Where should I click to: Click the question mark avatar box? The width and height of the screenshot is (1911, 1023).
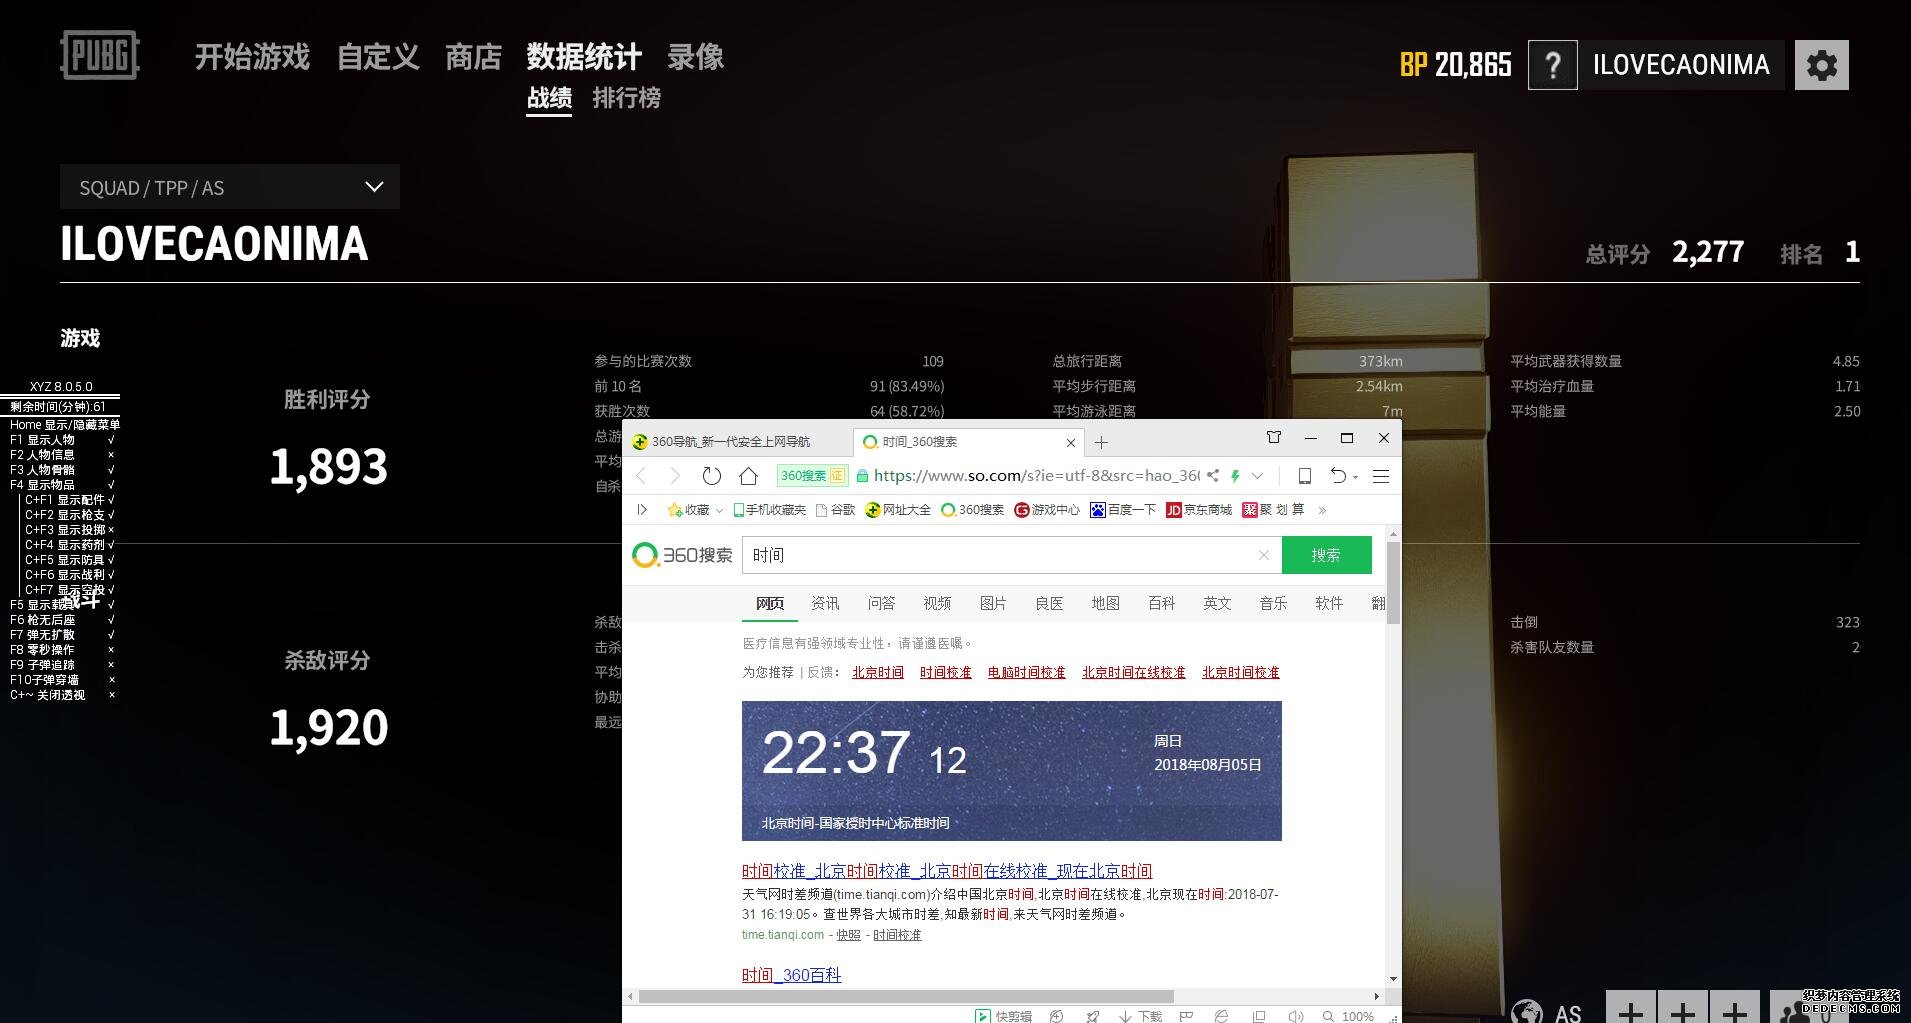tap(1553, 65)
